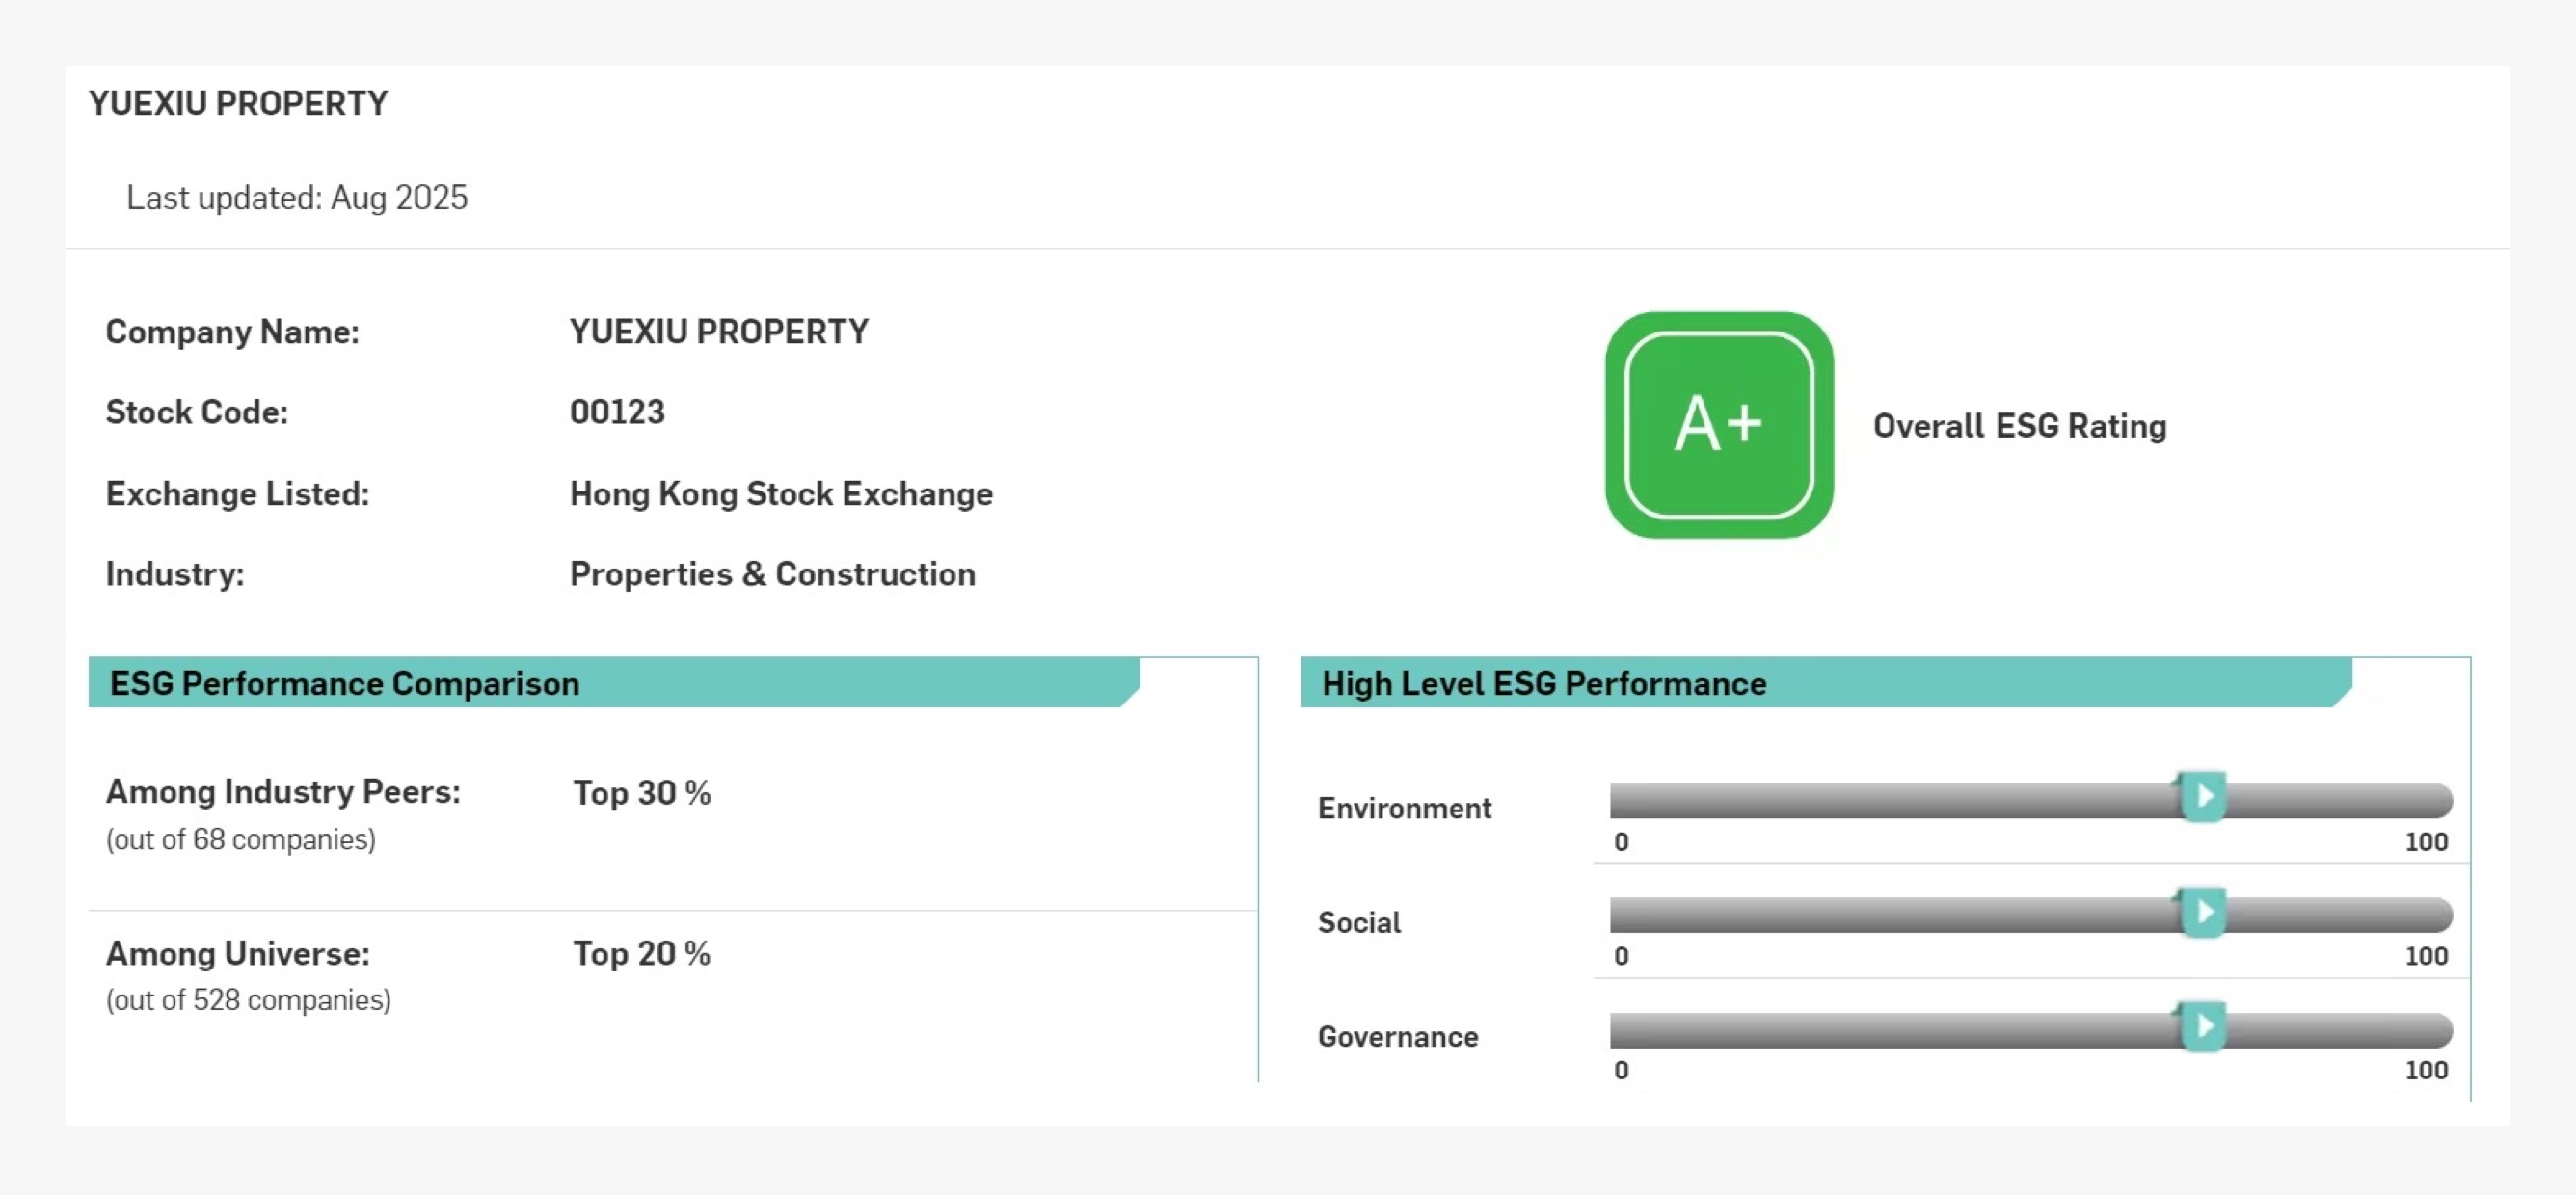Click the green A+ rating badge
Image resolution: width=2576 pixels, height=1195 pixels.
1718,425
